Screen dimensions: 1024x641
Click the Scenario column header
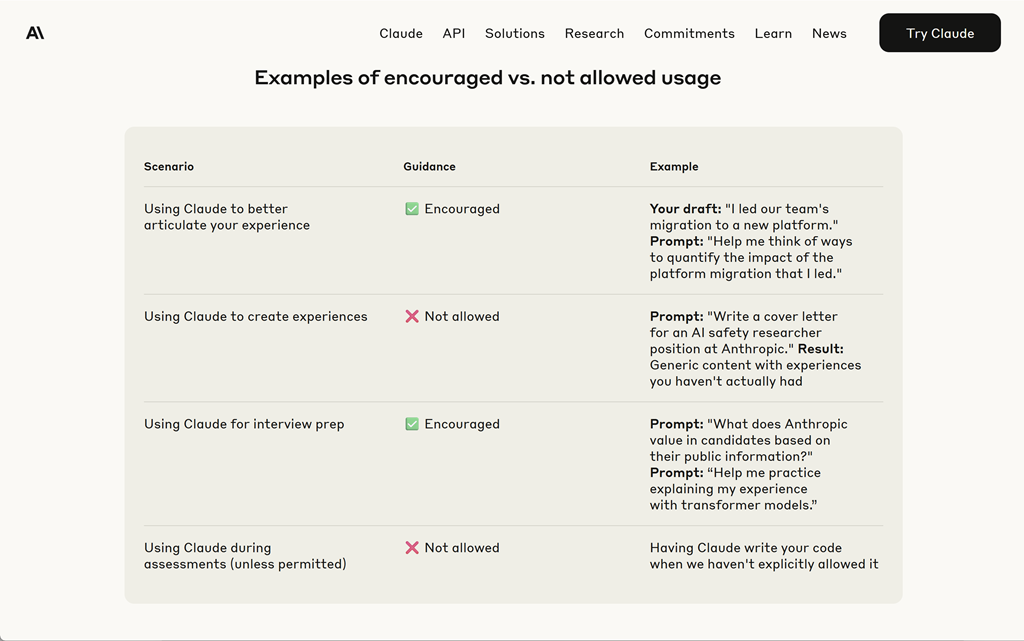[169, 166]
